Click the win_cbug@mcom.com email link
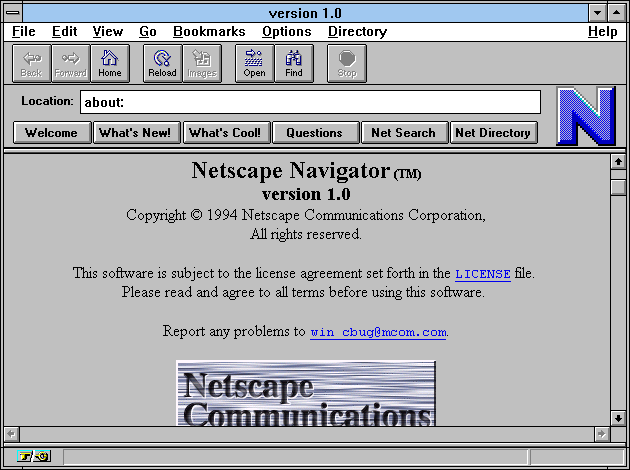The height and width of the screenshot is (470, 630). (x=378, y=333)
